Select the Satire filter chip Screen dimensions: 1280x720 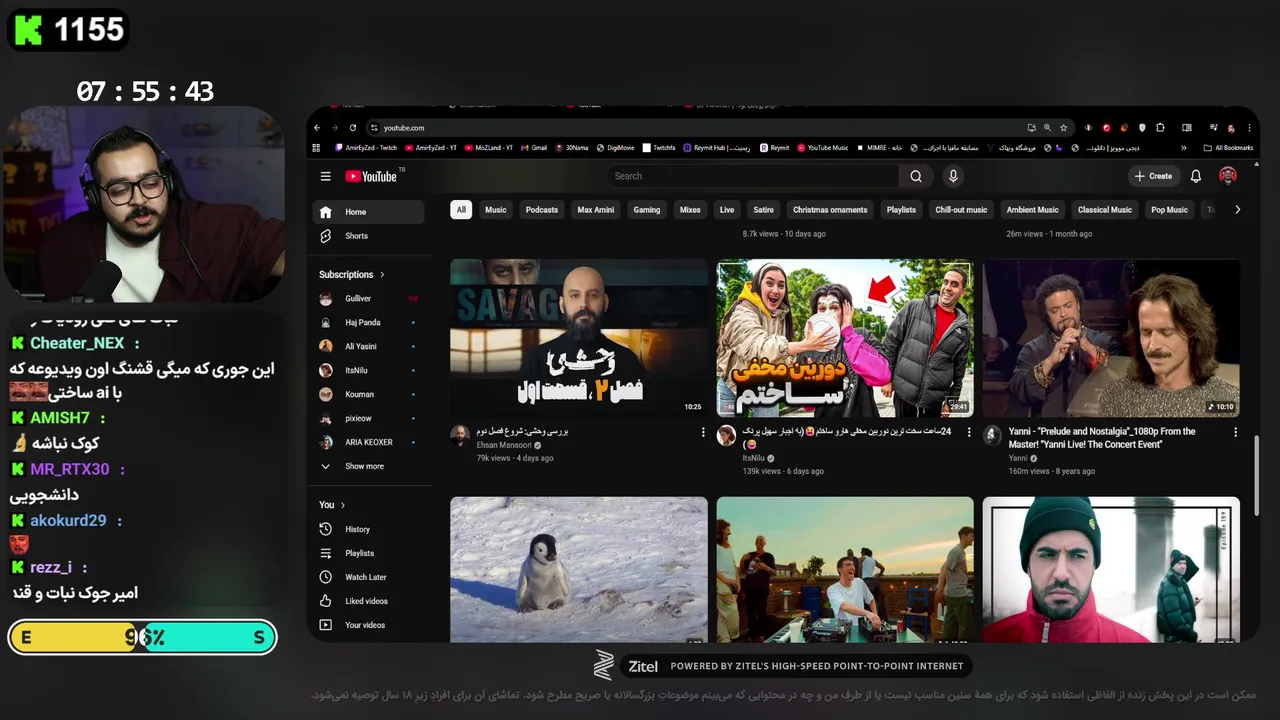tap(764, 210)
